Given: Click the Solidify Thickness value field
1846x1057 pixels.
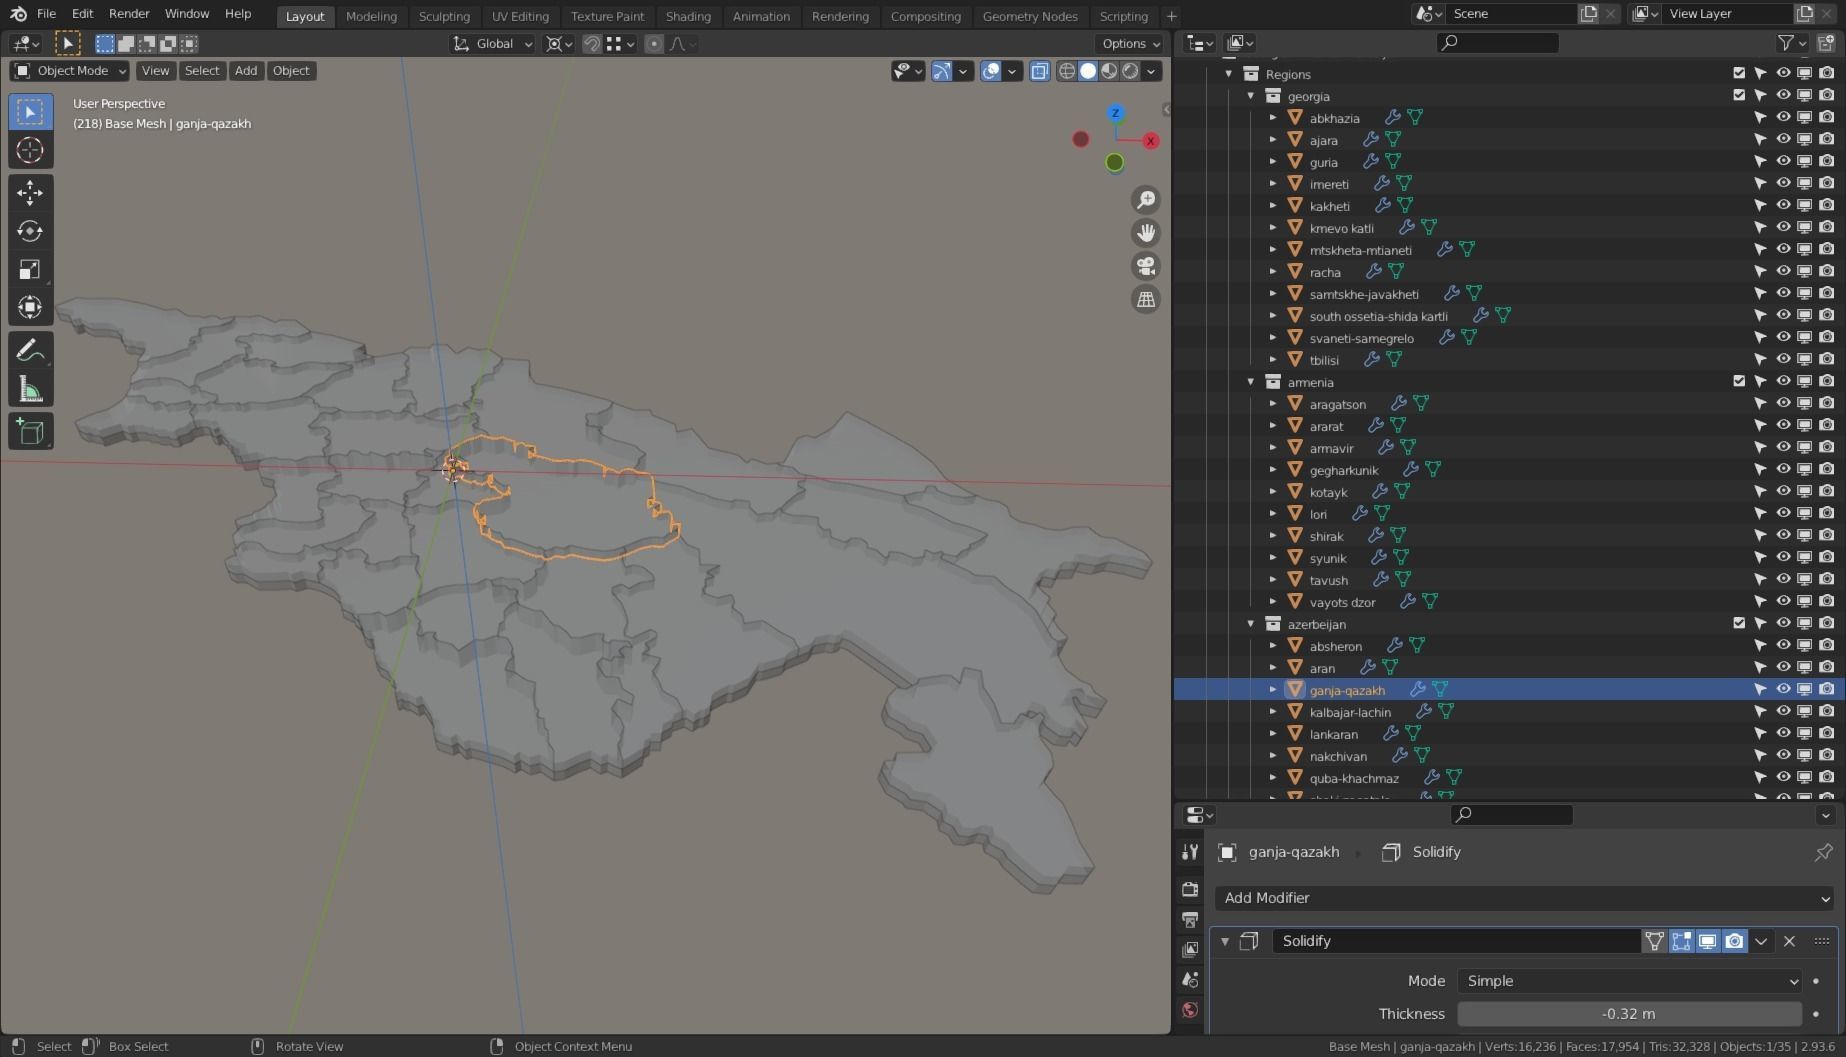Looking at the screenshot, I should (1628, 1014).
